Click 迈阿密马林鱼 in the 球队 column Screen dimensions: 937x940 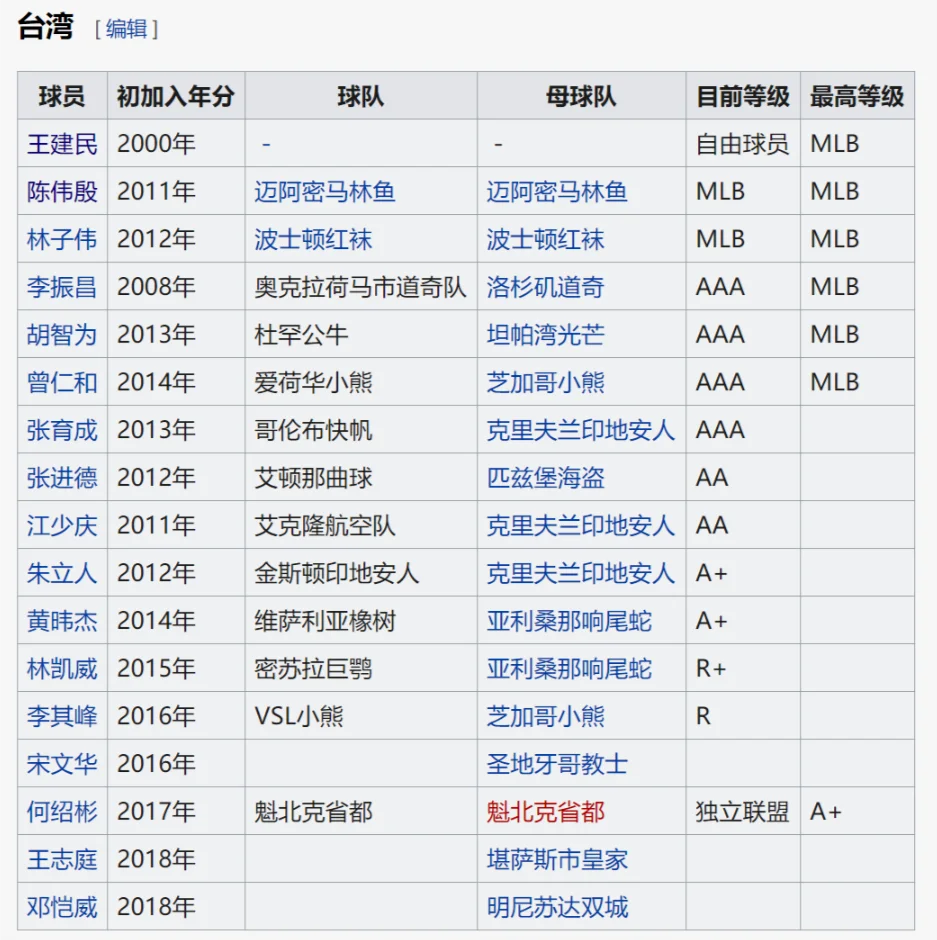pos(324,191)
